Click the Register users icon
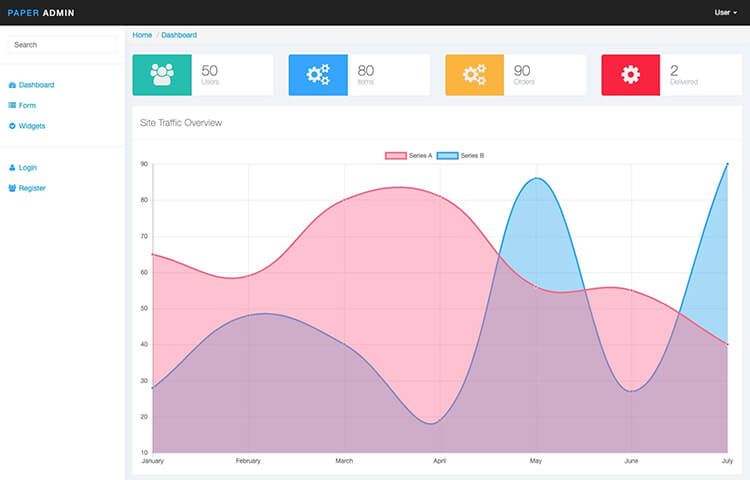 coord(12,188)
